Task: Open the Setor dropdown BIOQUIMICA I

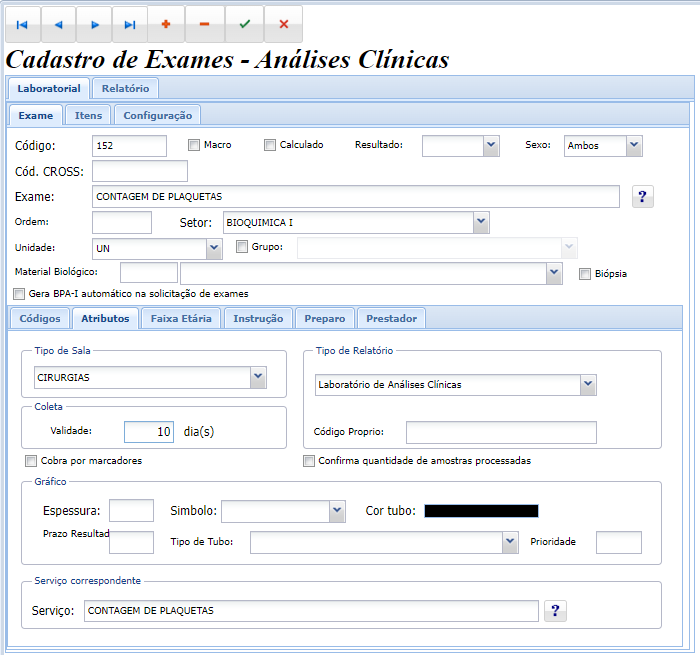Action: click(481, 222)
